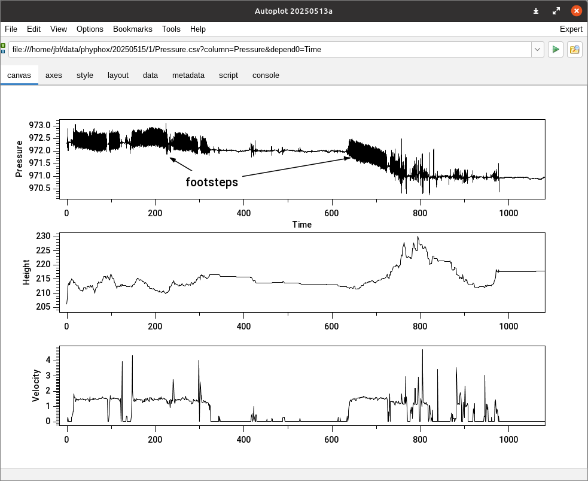
Task: Open the file browser folder icon
Action: coord(574,49)
